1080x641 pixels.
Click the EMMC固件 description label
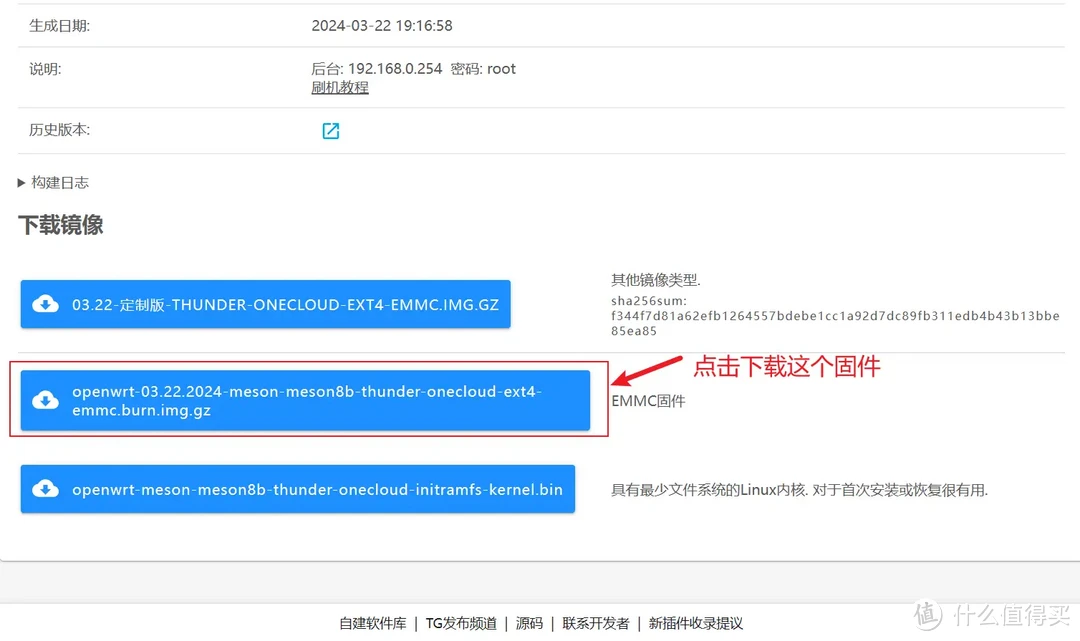648,401
